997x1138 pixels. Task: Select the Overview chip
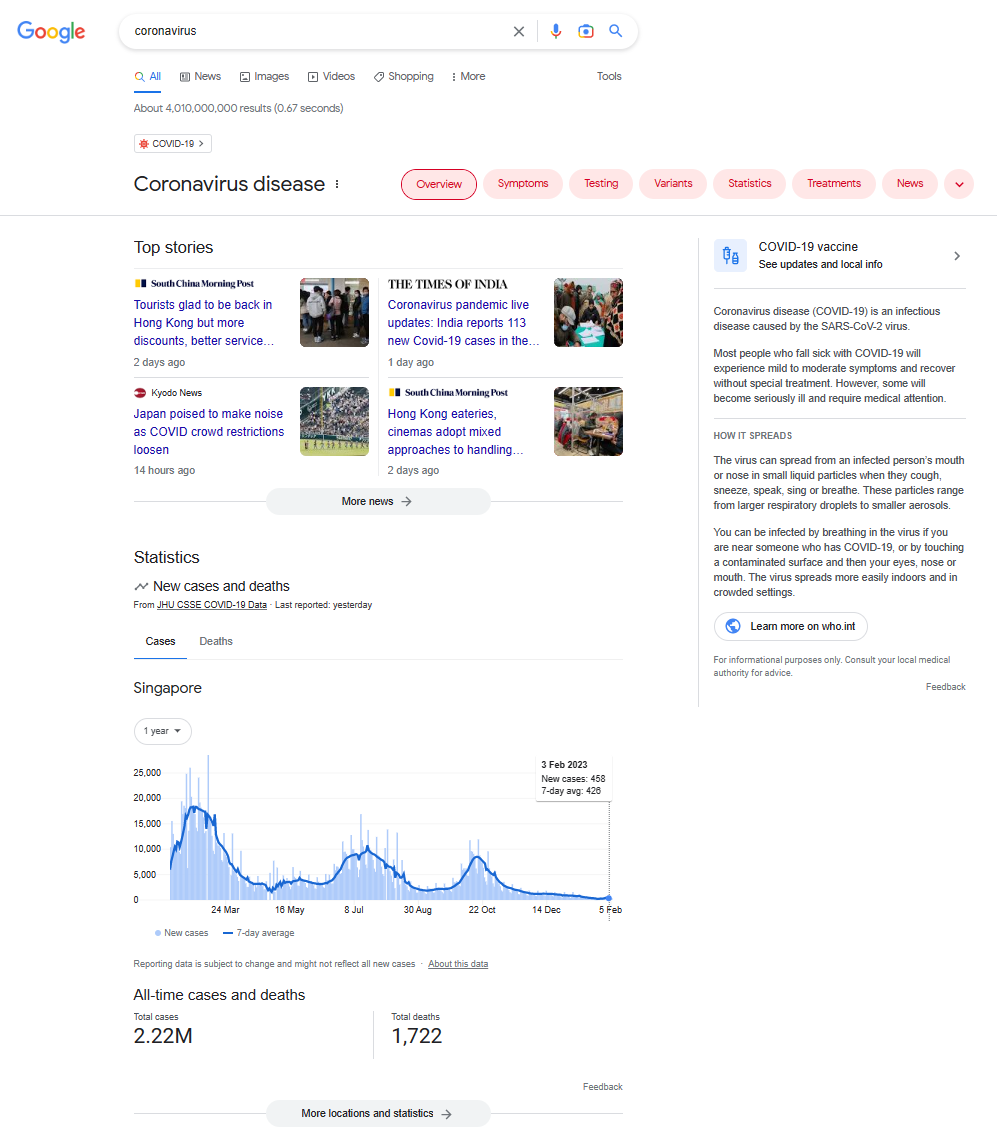coord(439,184)
